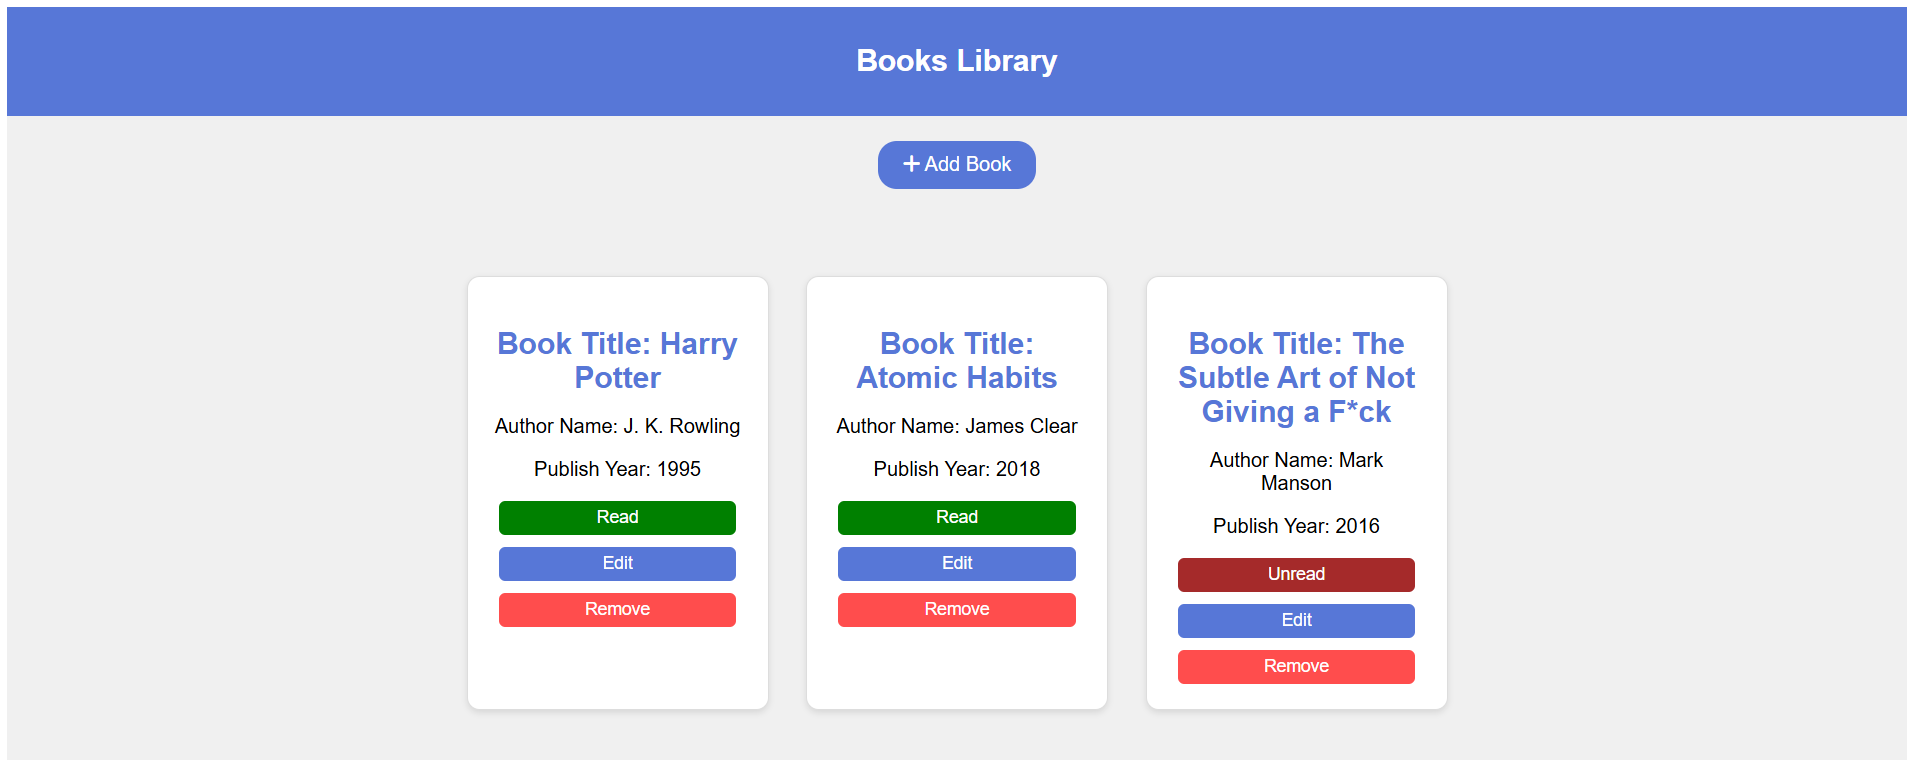The width and height of the screenshot is (1911, 762).
Task: Click author name Mark Manson
Action: tap(1296, 471)
